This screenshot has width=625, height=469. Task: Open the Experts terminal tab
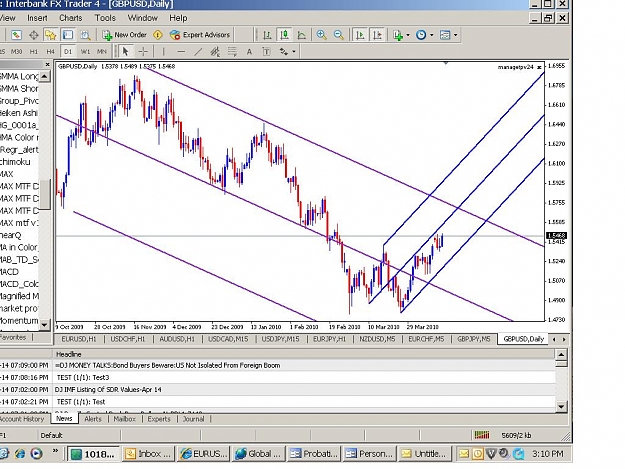click(x=159, y=419)
